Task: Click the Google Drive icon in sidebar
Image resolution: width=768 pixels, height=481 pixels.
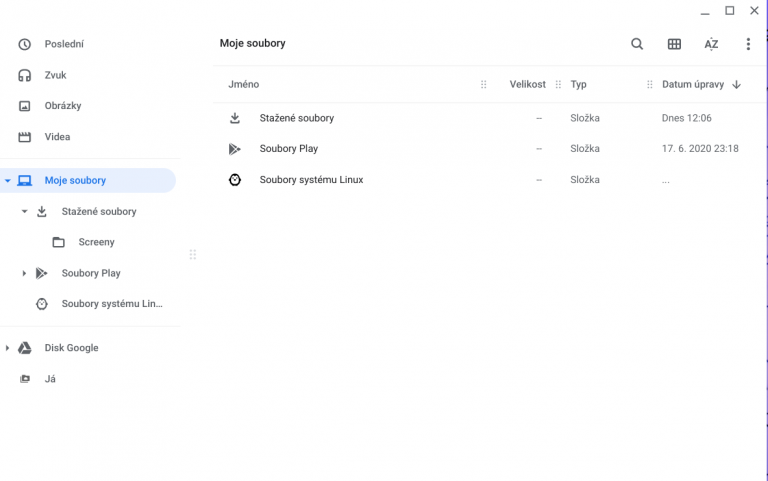Action: tap(25, 348)
